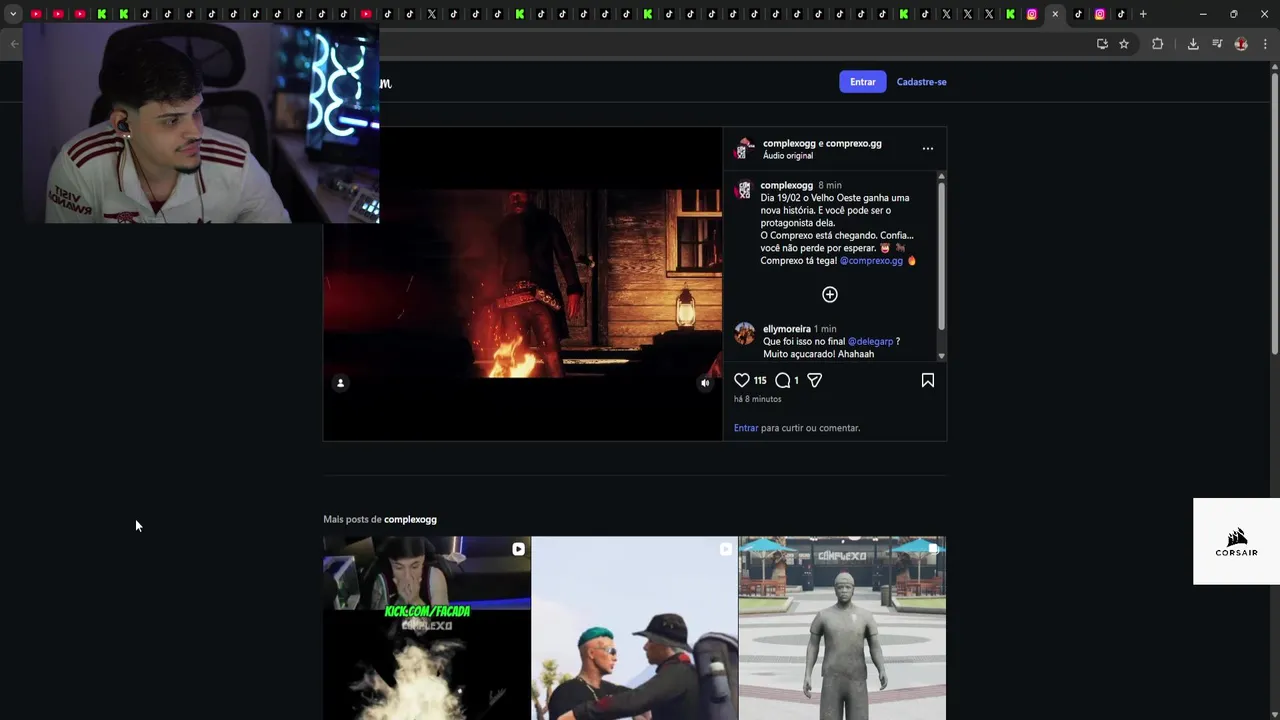1280x720 pixels.
Task: Open the ellymoreira username link
Action: 787,329
